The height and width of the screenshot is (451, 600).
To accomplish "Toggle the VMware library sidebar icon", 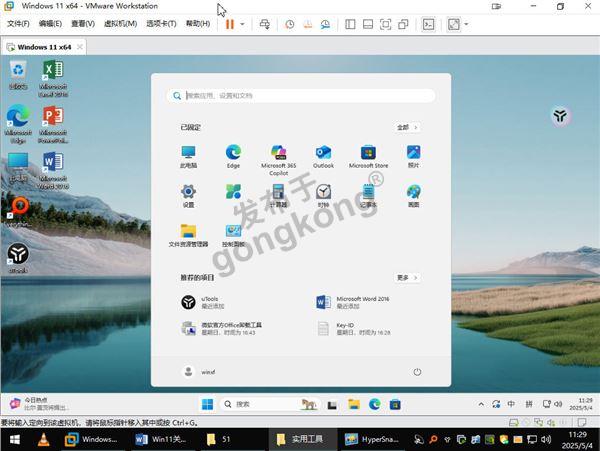I will click(350, 24).
